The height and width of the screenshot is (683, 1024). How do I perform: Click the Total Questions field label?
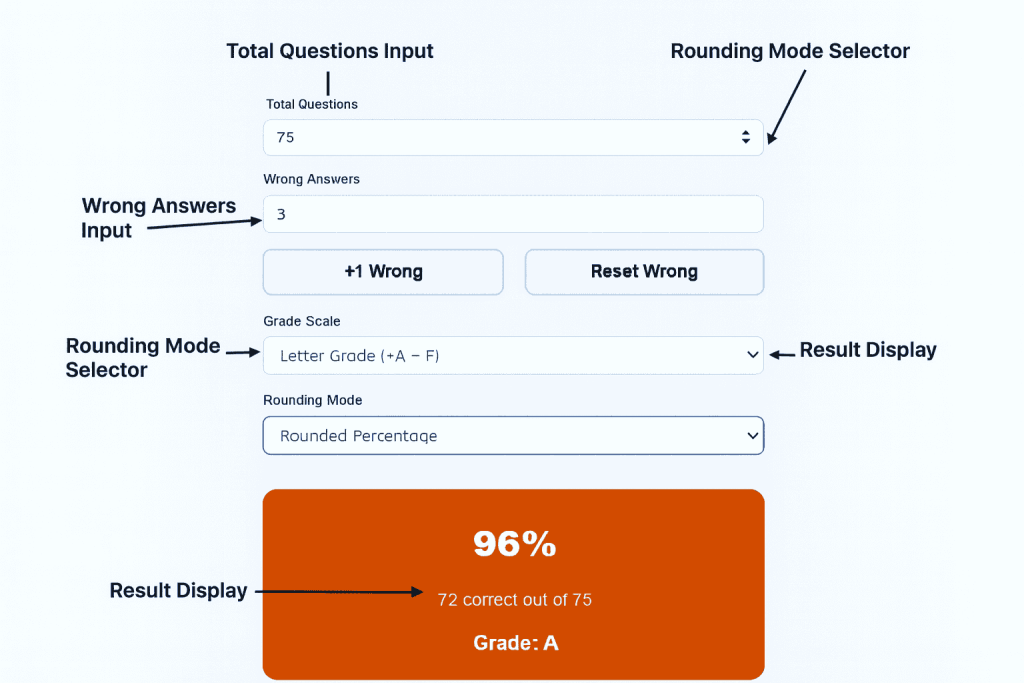[x=311, y=103]
